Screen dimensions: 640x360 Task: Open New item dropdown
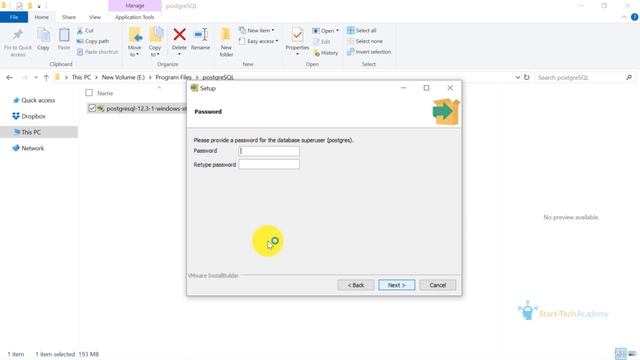pos(257,31)
